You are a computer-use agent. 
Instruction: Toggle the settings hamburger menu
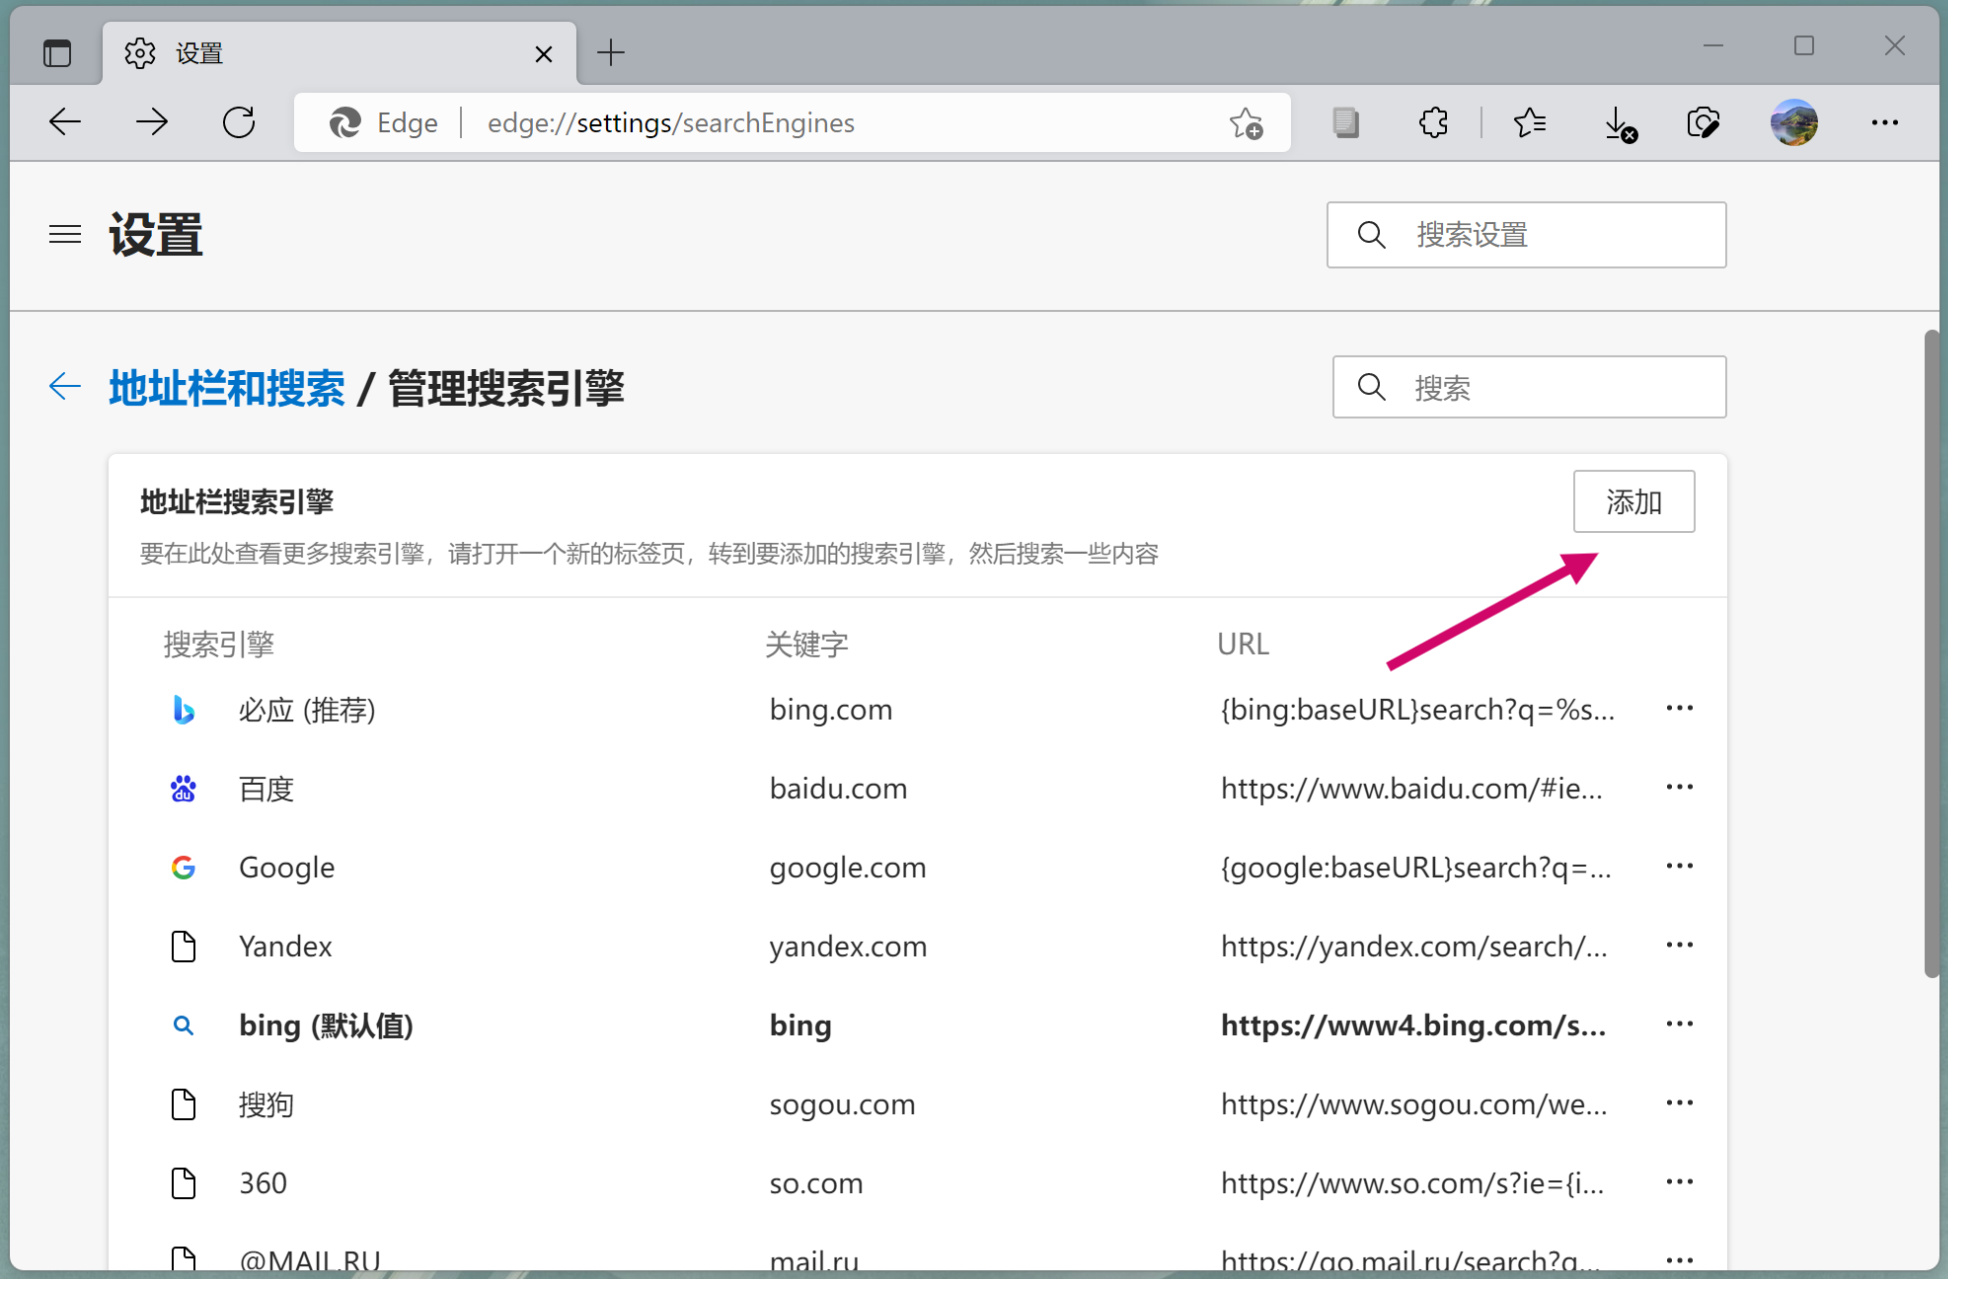pyautogui.click(x=65, y=234)
